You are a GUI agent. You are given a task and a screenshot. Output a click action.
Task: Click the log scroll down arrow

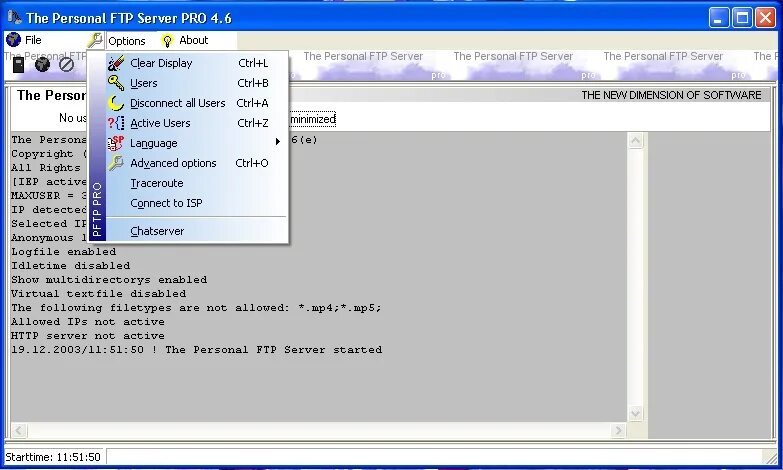[x=635, y=414]
